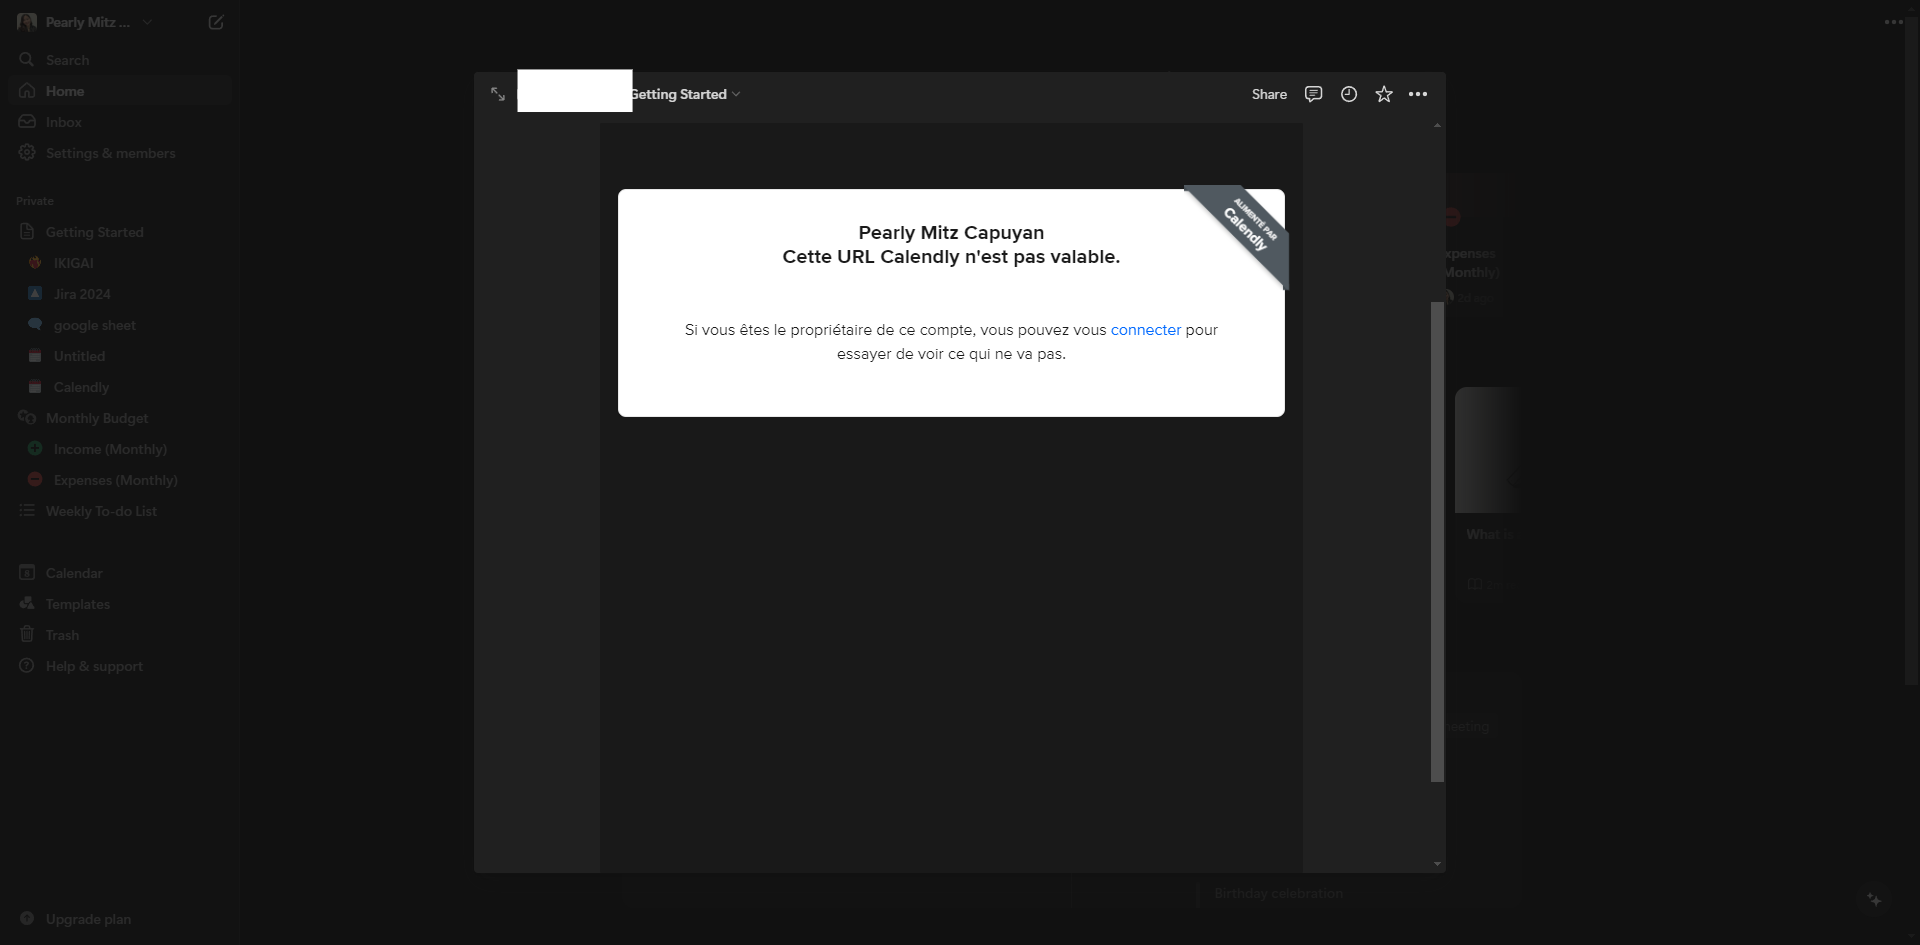Click google sheet page icon
This screenshot has width=1920, height=945.
pos(35,324)
